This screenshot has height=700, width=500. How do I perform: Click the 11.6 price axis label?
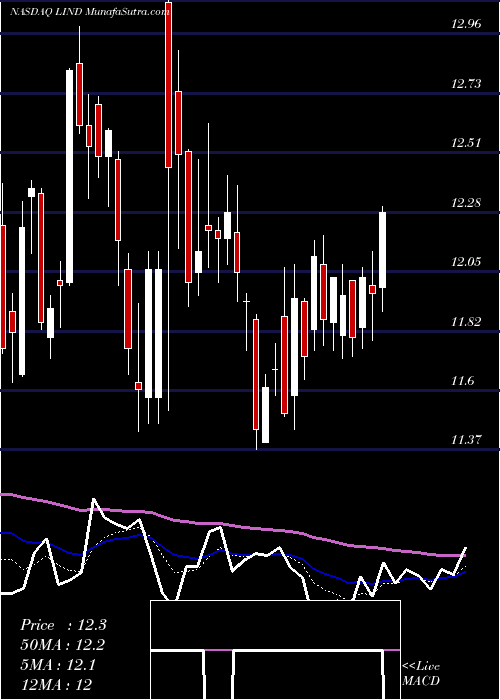[462, 381]
